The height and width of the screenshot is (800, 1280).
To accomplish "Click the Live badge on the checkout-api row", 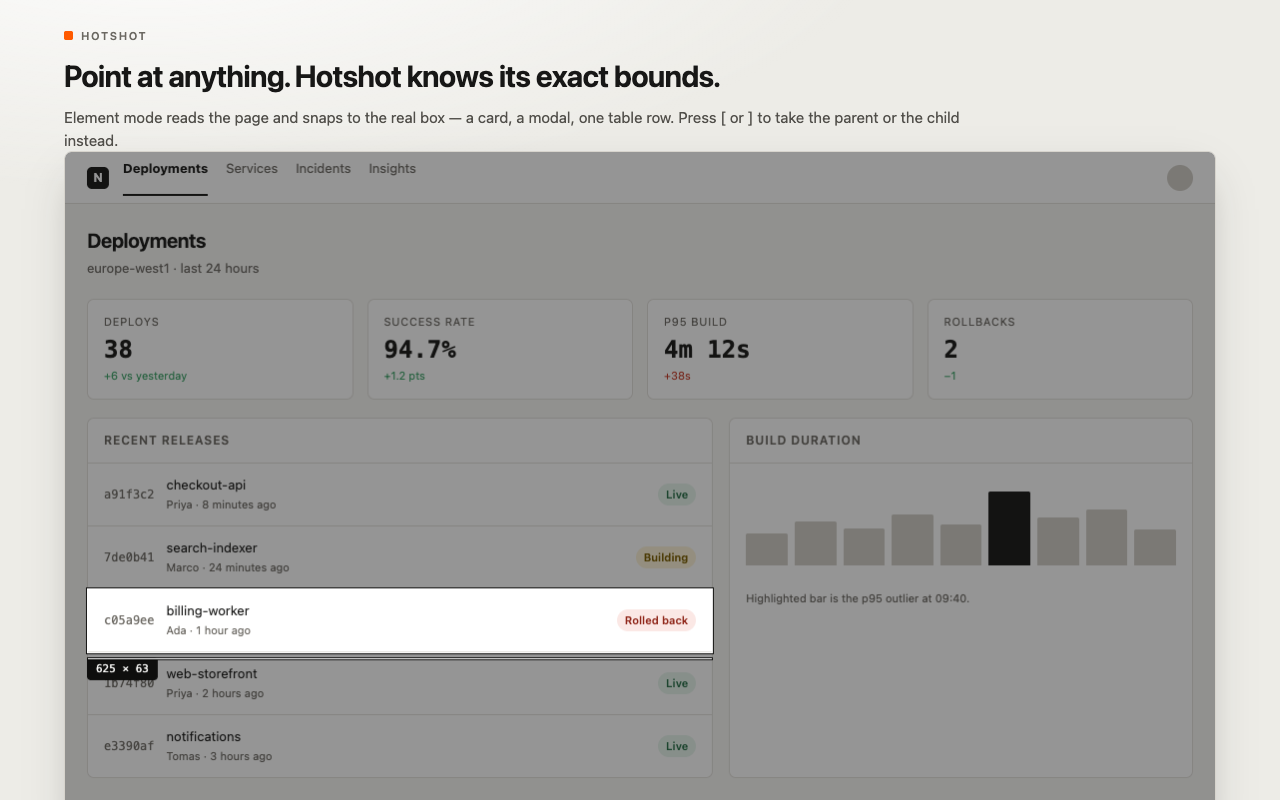I will click(677, 495).
